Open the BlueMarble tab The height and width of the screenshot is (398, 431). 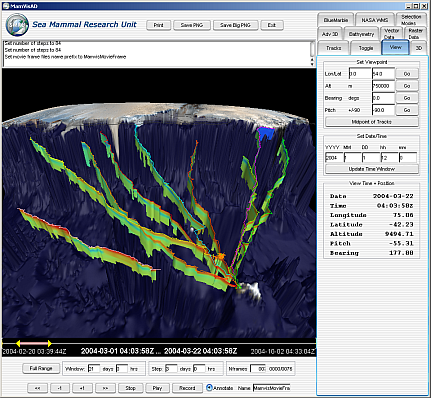point(336,20)
